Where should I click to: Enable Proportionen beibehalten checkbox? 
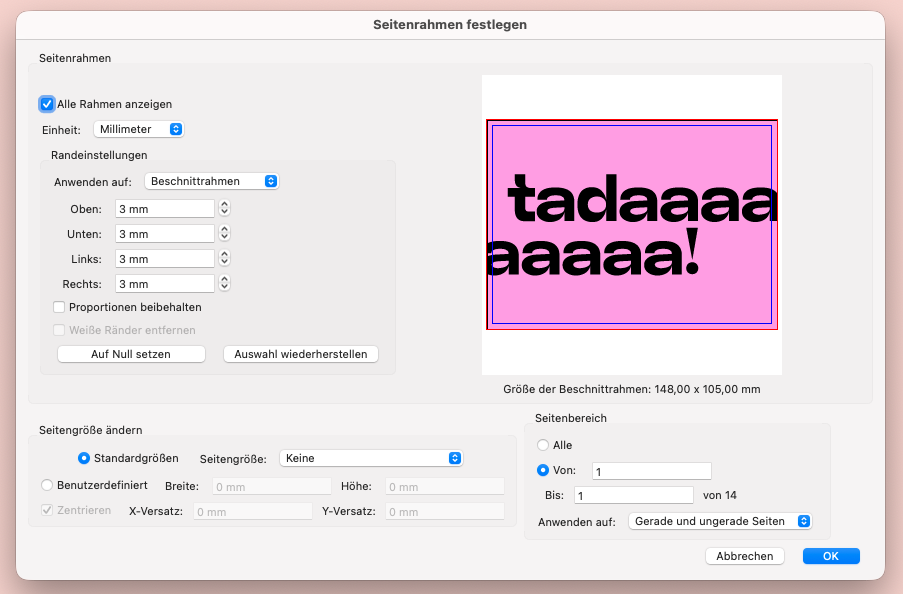(59, 307)
